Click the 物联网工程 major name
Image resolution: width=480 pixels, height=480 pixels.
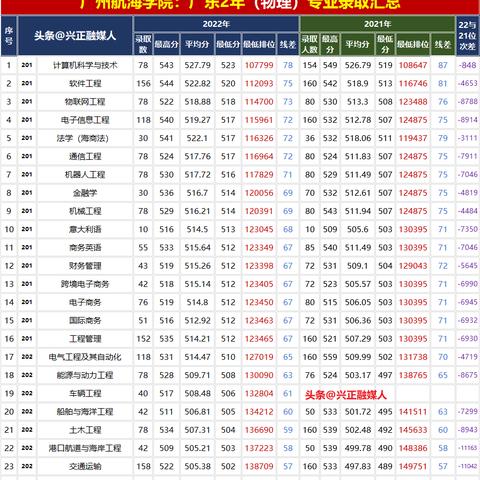coord(85,102)
